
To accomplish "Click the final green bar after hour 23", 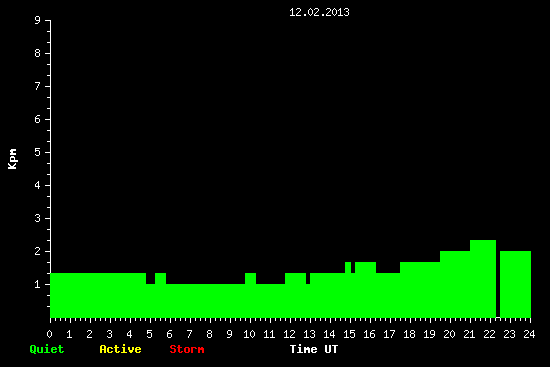I will tap(515, 284).
